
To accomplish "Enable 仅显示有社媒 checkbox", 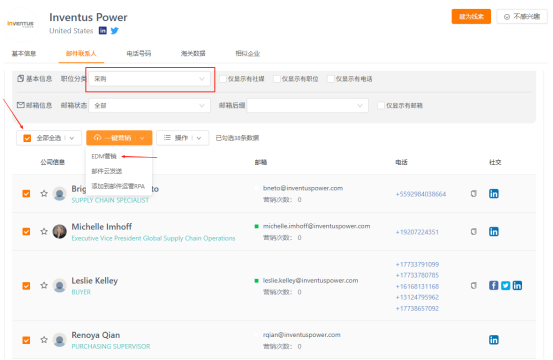I will pos(223,79).
